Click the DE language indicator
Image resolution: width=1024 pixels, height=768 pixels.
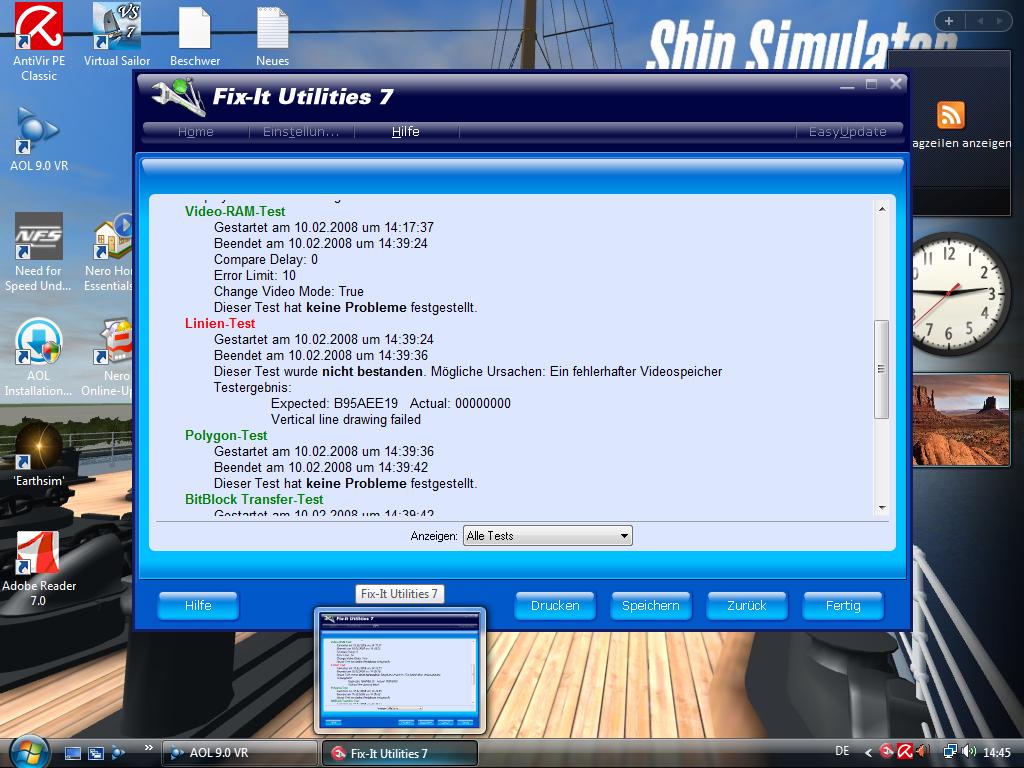click(842, 751)
